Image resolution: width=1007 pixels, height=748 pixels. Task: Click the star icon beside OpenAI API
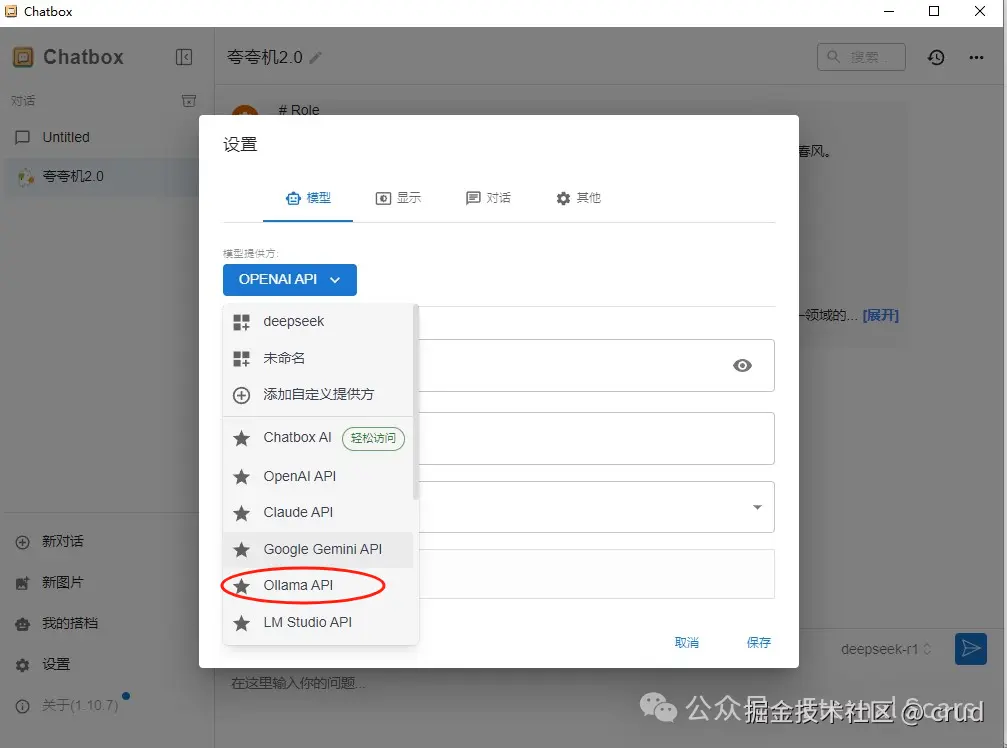[x=241, y=477]
